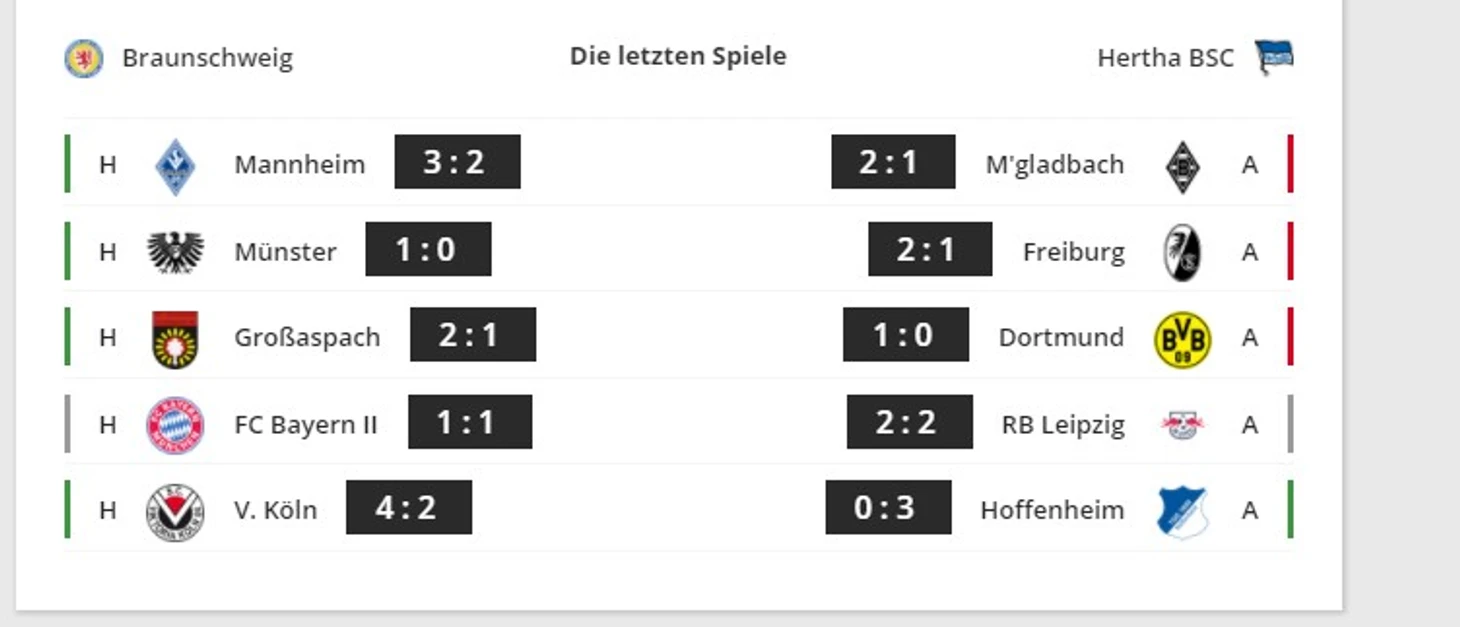The image size is (1460, 627).
Task: Select the Münster eagle logo
Action: pyautogui.click(x=175, y=252)
